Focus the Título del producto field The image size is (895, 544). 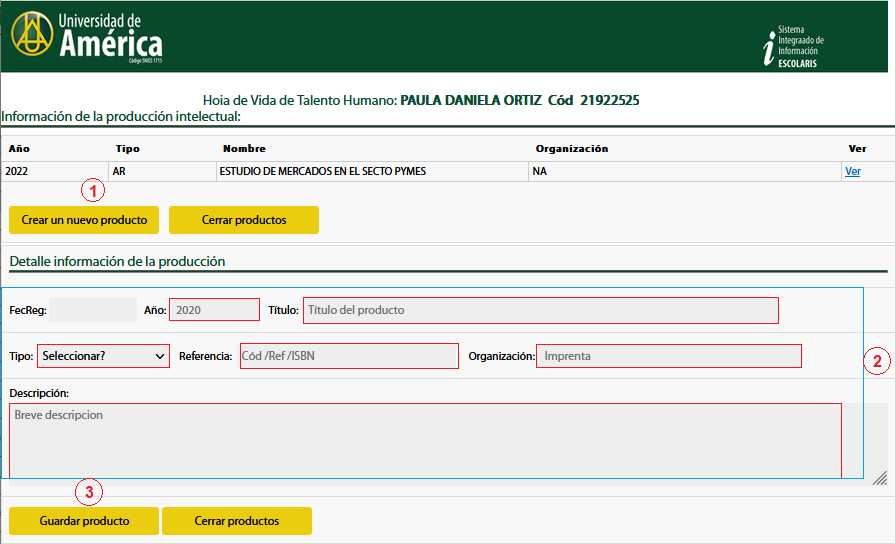click(541, 310)
